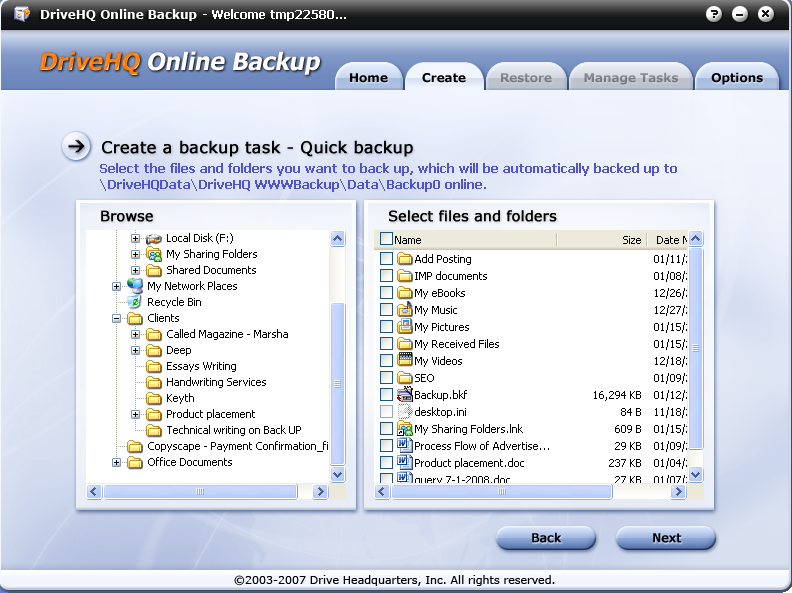Click the Back button

click(546, 538)
